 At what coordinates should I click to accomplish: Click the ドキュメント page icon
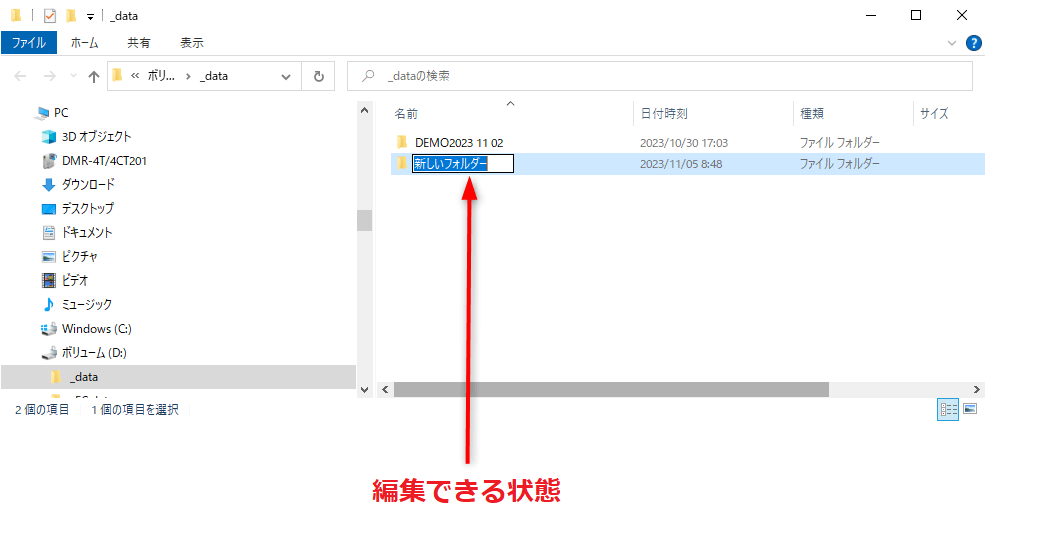(x=49, y=232)
